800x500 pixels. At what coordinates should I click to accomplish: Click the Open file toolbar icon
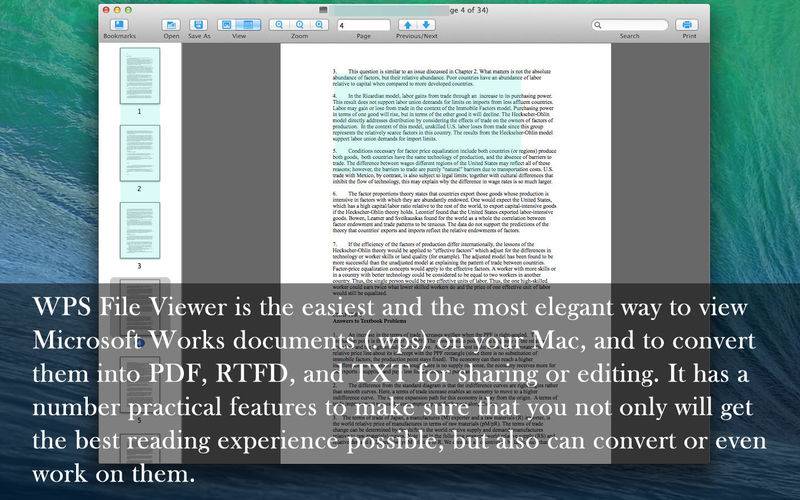(x=171, y=24)
